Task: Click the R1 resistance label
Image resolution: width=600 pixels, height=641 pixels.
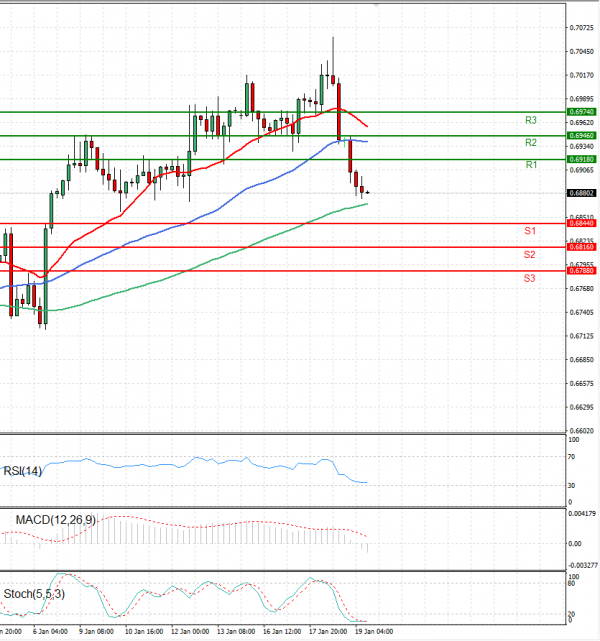Action: click(x=531, y=165)
